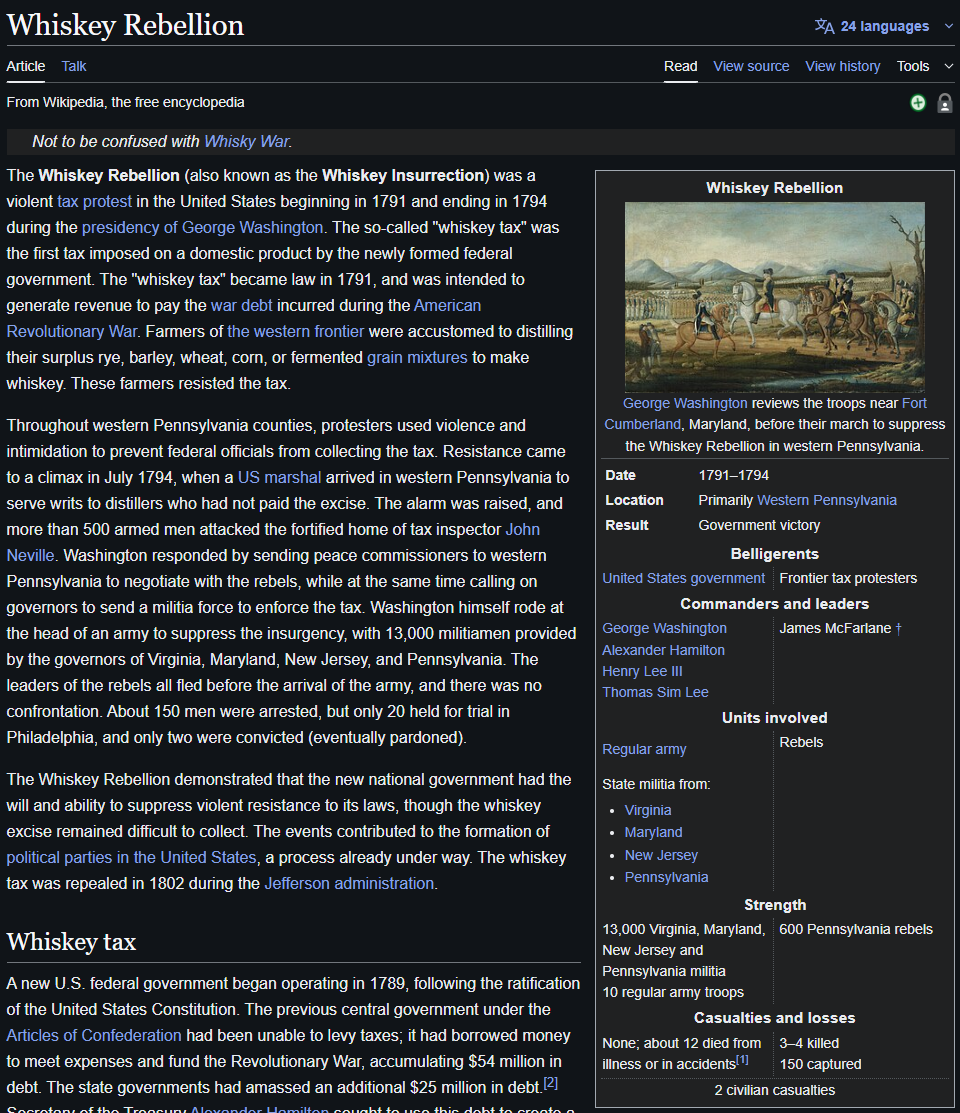Open the View history tab

(x=843, y=66)
